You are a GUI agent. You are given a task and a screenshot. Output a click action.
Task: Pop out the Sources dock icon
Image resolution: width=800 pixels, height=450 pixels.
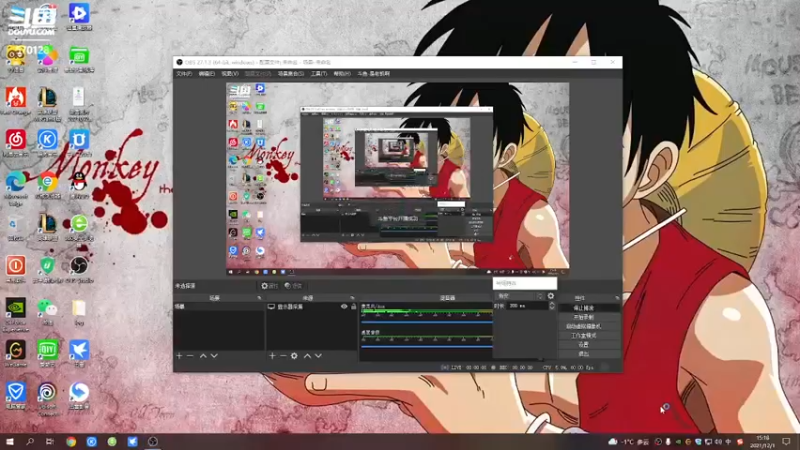[x=352, y=297]
